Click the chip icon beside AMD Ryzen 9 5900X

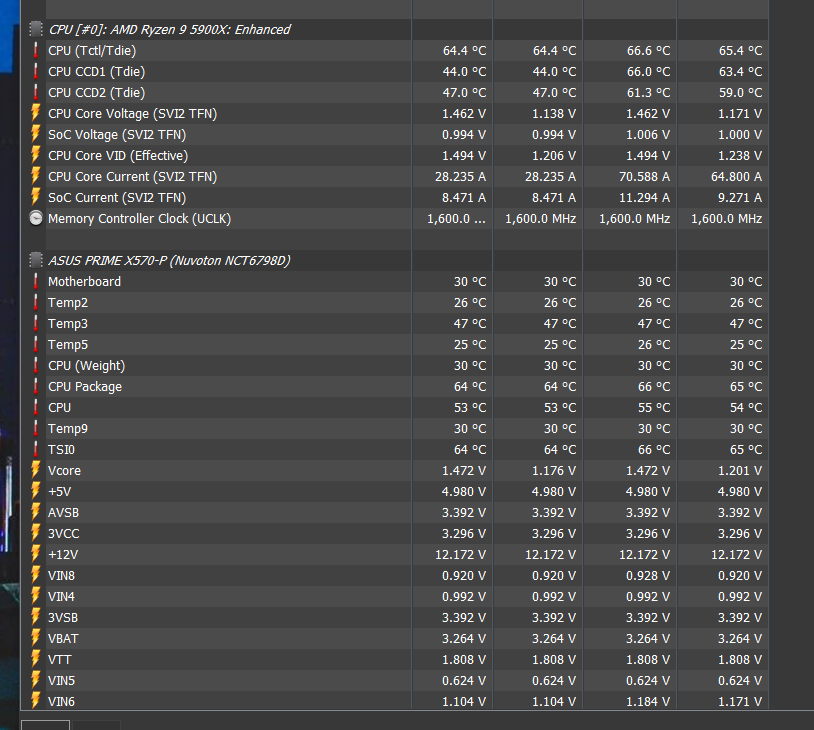[x=36, y=29]
